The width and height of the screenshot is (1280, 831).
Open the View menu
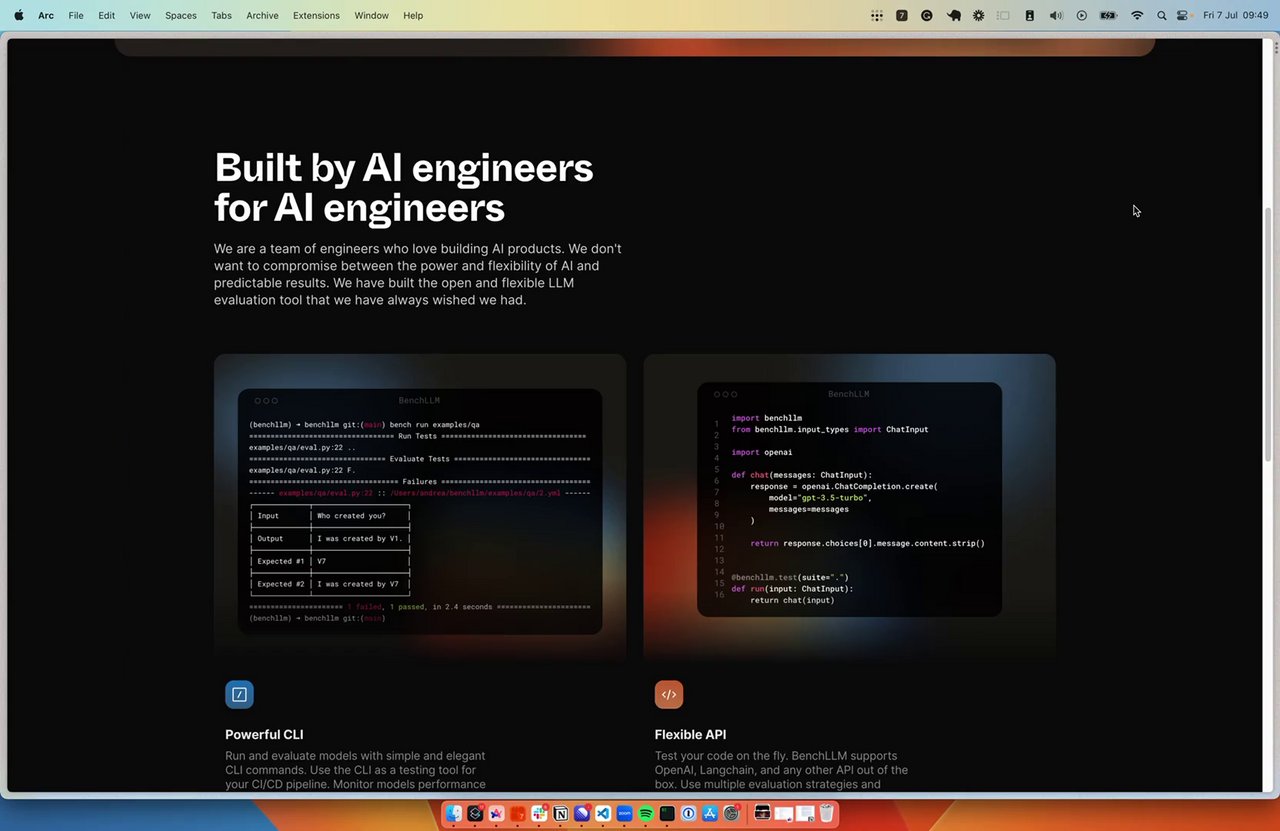click(140, 15)
